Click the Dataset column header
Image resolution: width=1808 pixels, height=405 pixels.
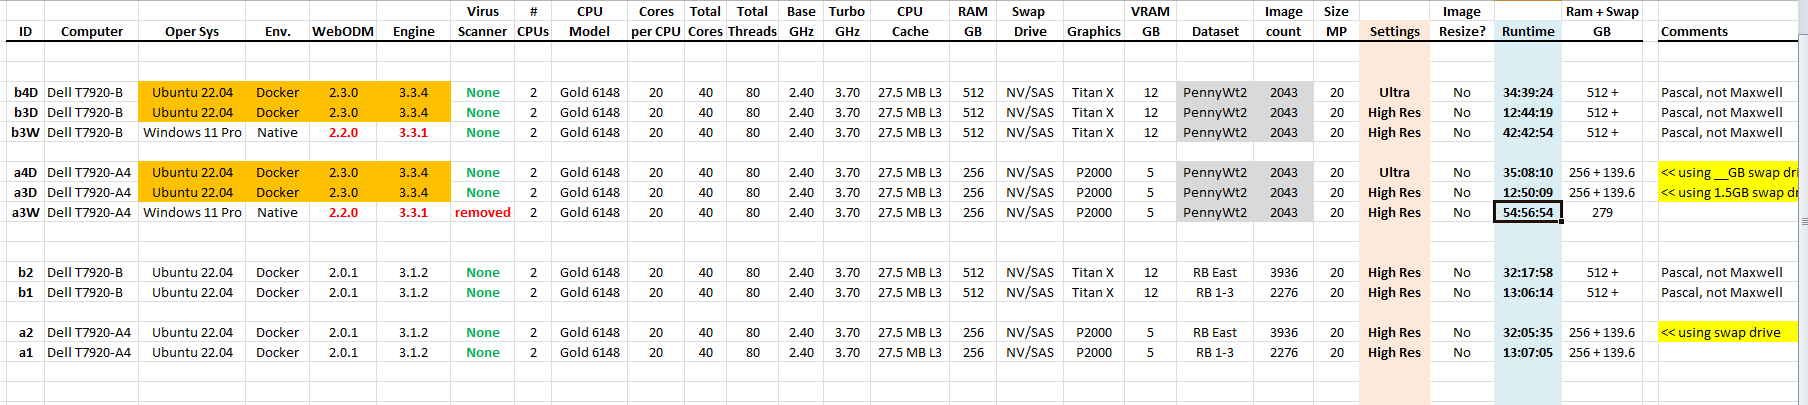click(1215, 31)
